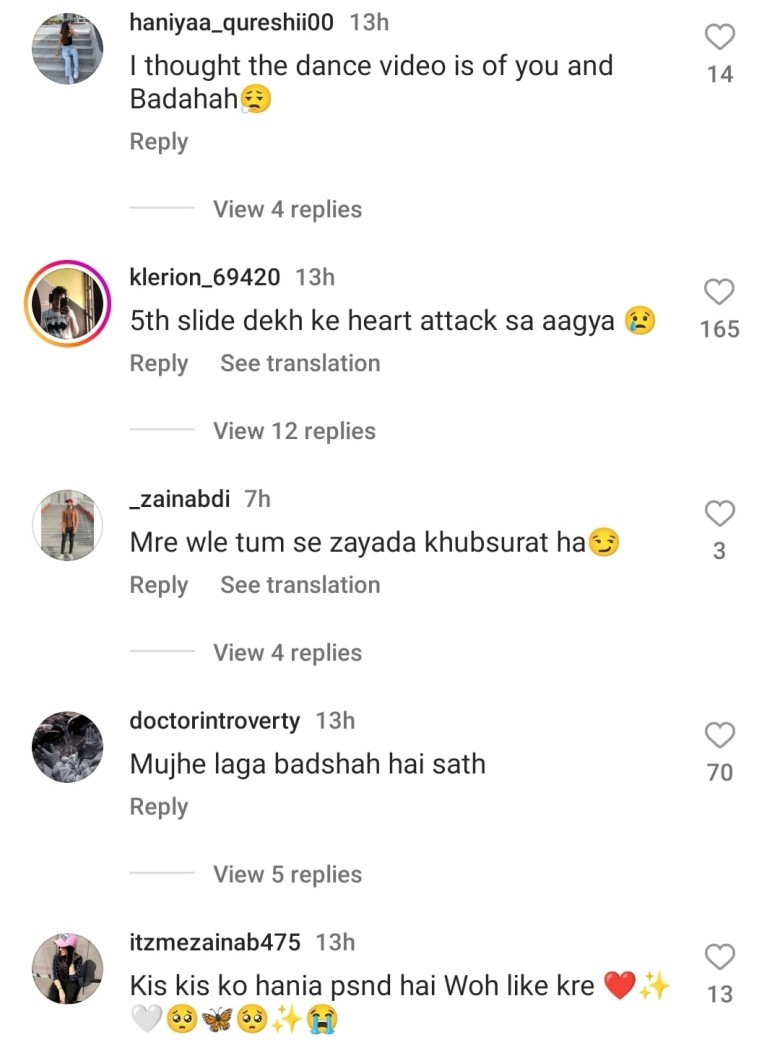Open klerion_69420's story ring avatar
Screen dimensions: 780x1045
coord(67,304)
